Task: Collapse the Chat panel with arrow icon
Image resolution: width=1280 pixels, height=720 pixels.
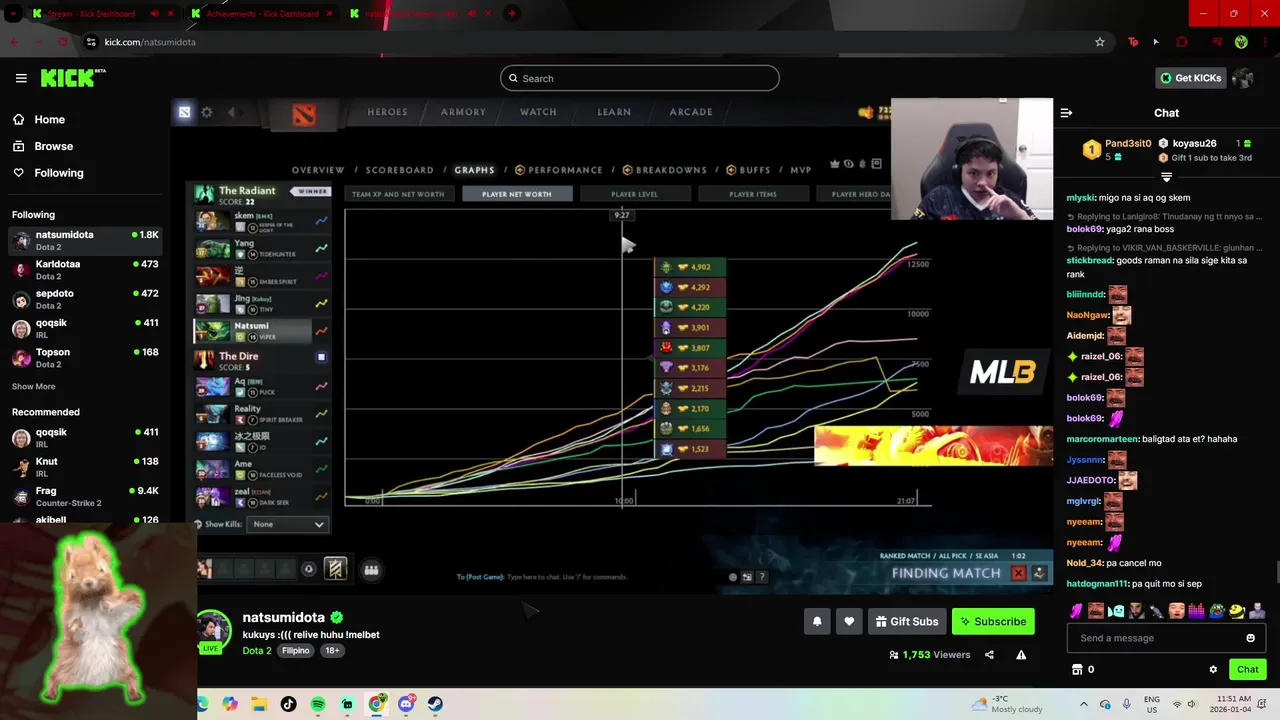Action: [1066, 113]
